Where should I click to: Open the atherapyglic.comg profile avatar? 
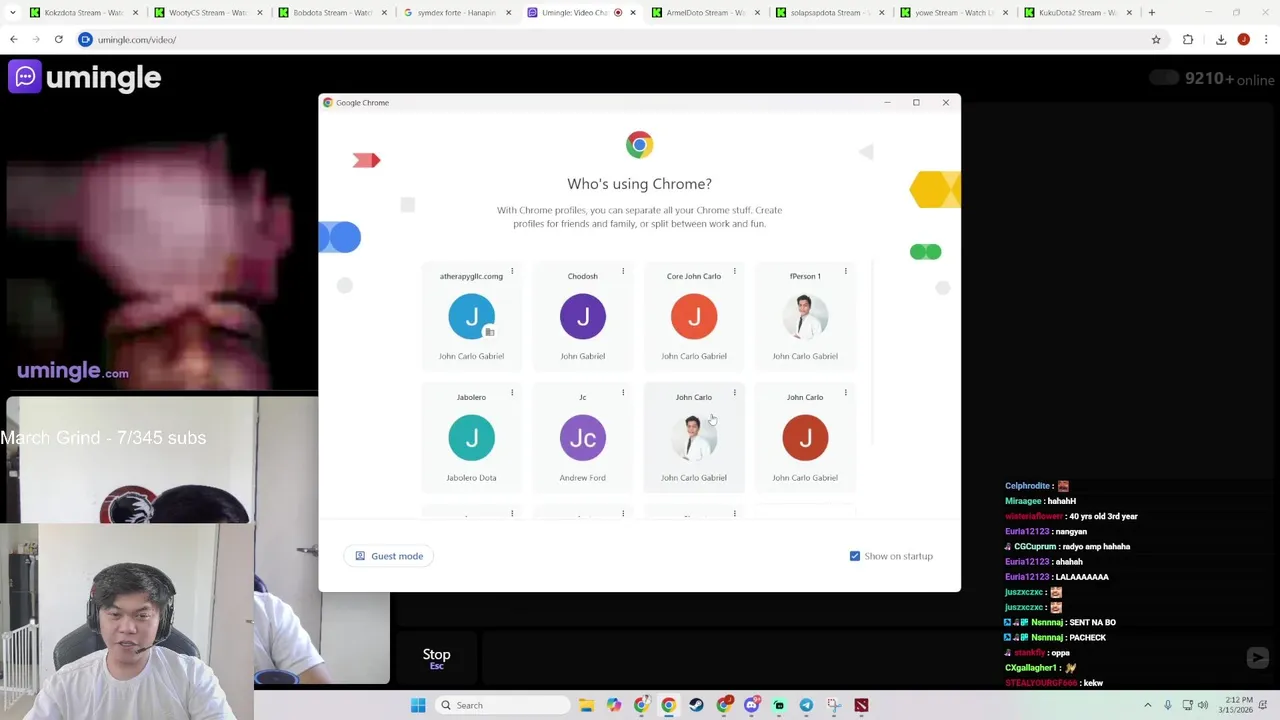click(471, 317)
